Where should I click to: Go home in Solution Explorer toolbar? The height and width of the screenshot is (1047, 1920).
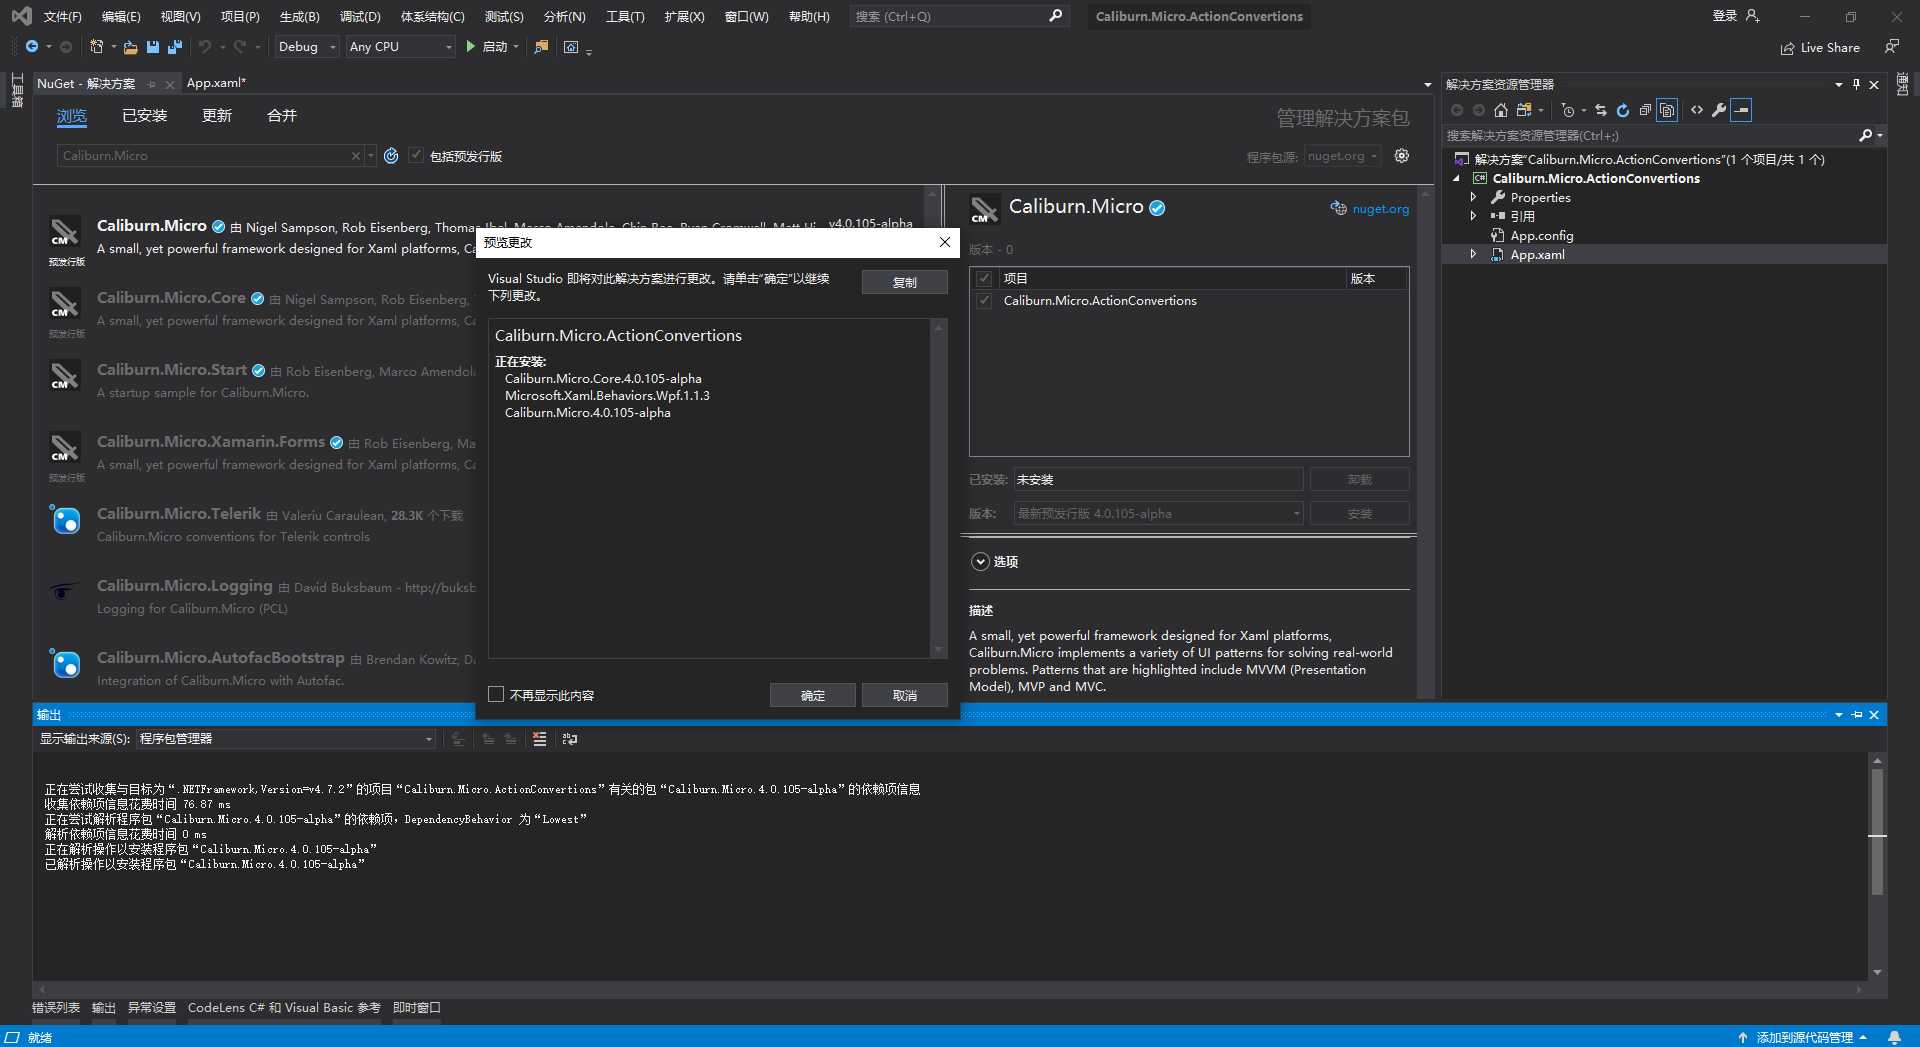pyautogui.click(x=1501, y=110)
